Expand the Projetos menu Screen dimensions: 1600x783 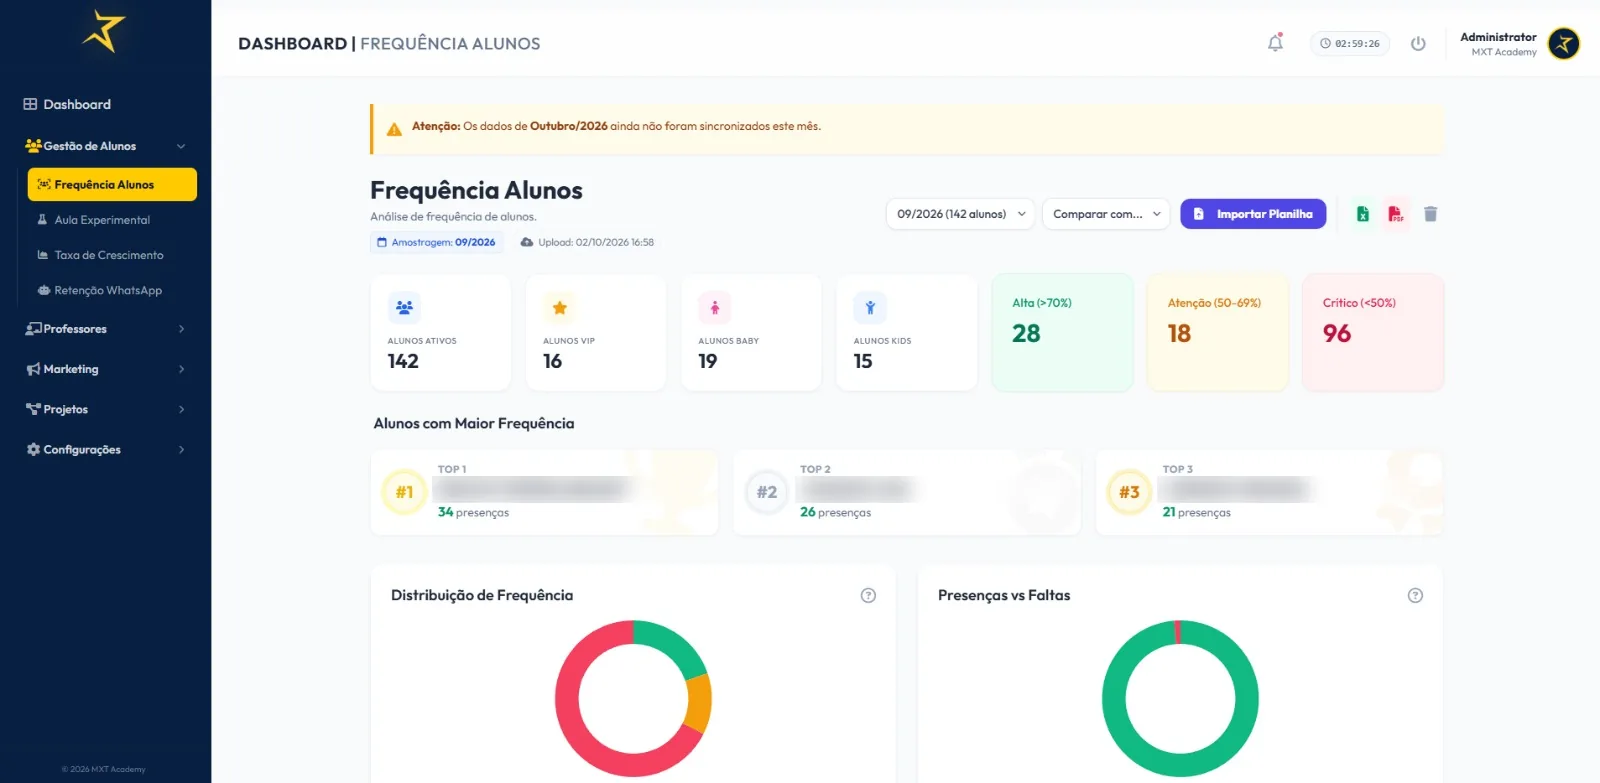pos(105,409)
